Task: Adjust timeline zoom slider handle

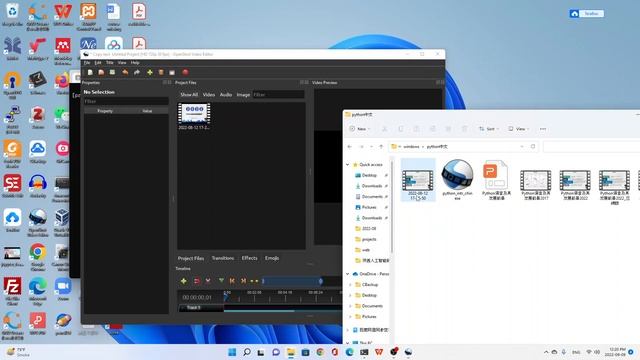Action: (x=321, y=281)
